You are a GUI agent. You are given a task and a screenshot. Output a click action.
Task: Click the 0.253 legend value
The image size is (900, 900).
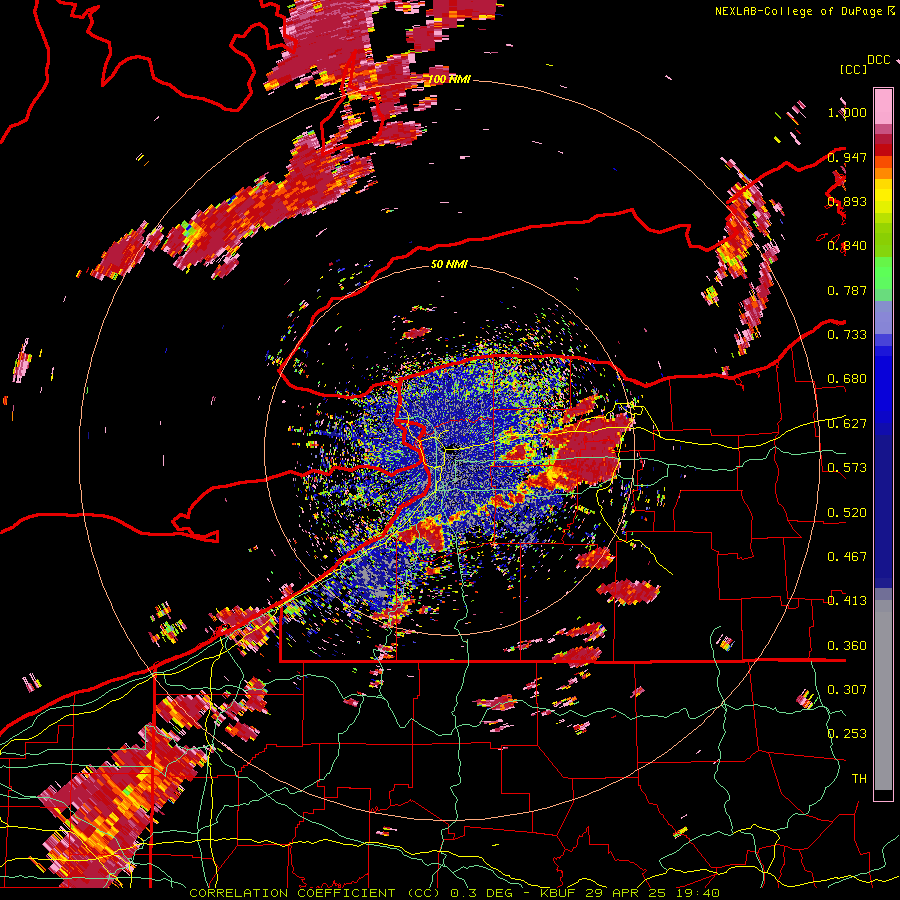[847, 734]
